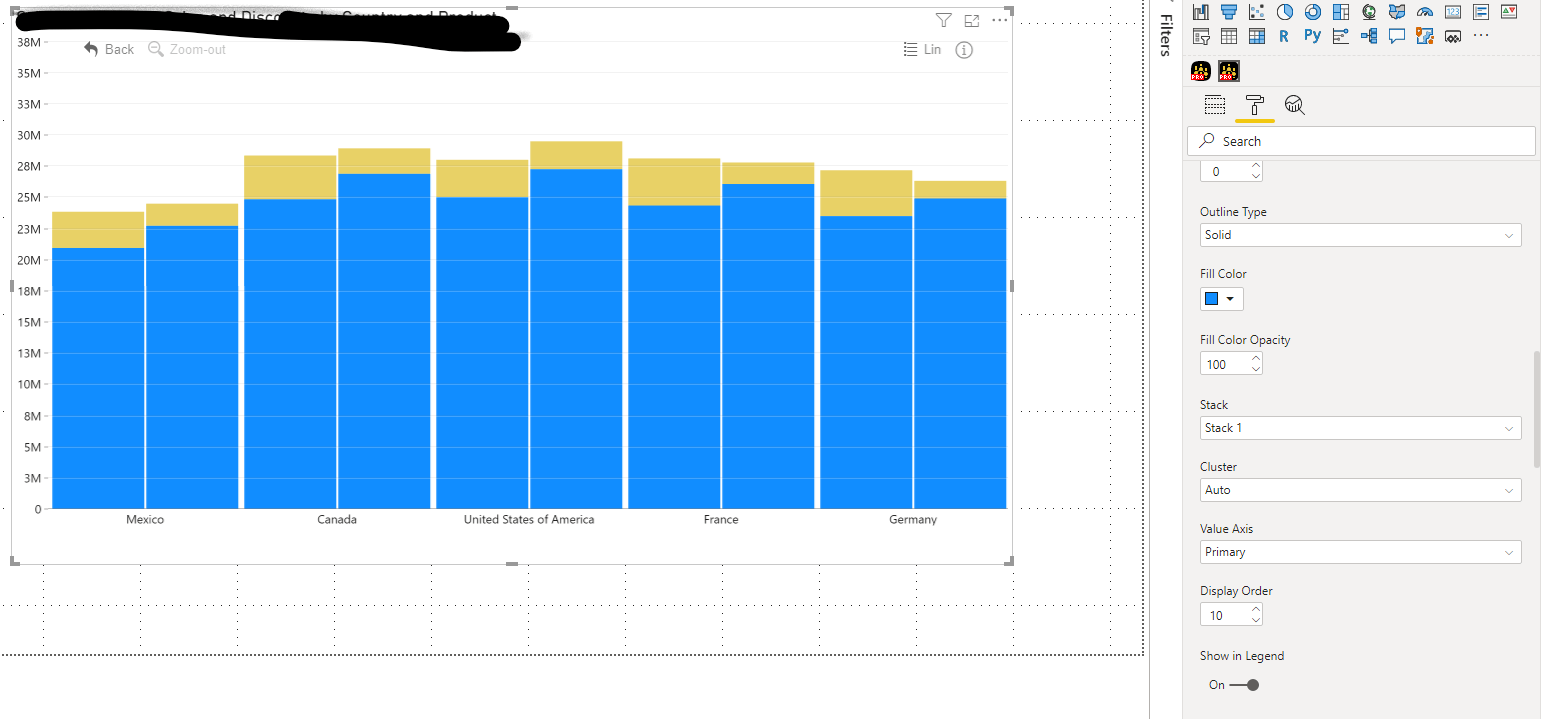This screenshot has width=1541, height=719.
Task: Choose the scatter chart visual
Action: tap(1257, 12)
